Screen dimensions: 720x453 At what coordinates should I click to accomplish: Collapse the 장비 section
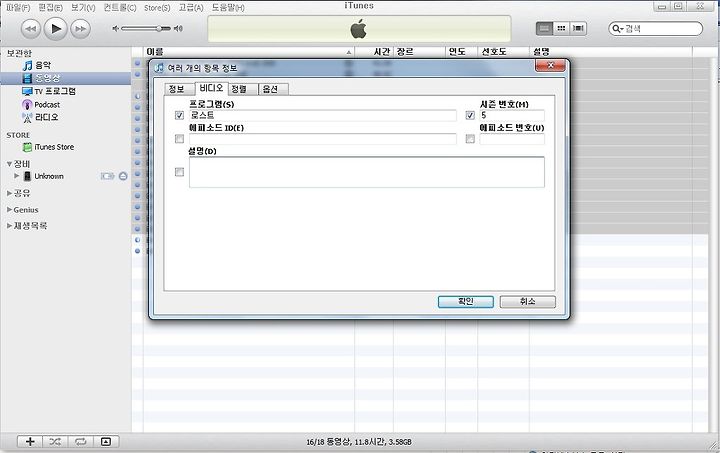9,164
